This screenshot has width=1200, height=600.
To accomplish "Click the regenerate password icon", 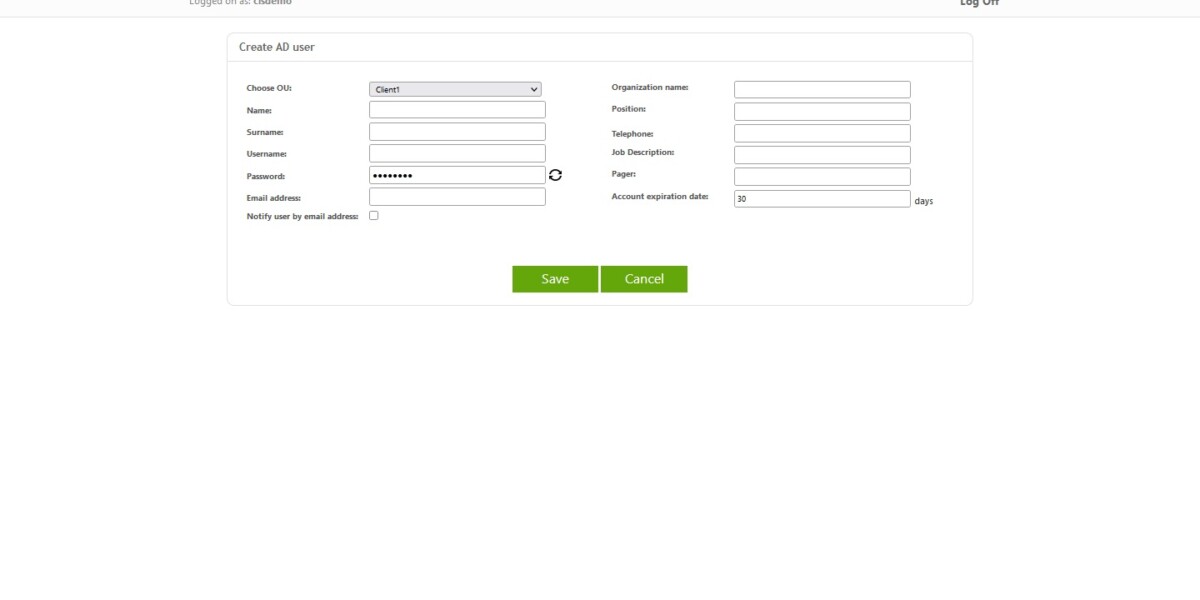I will coord(557,174).
